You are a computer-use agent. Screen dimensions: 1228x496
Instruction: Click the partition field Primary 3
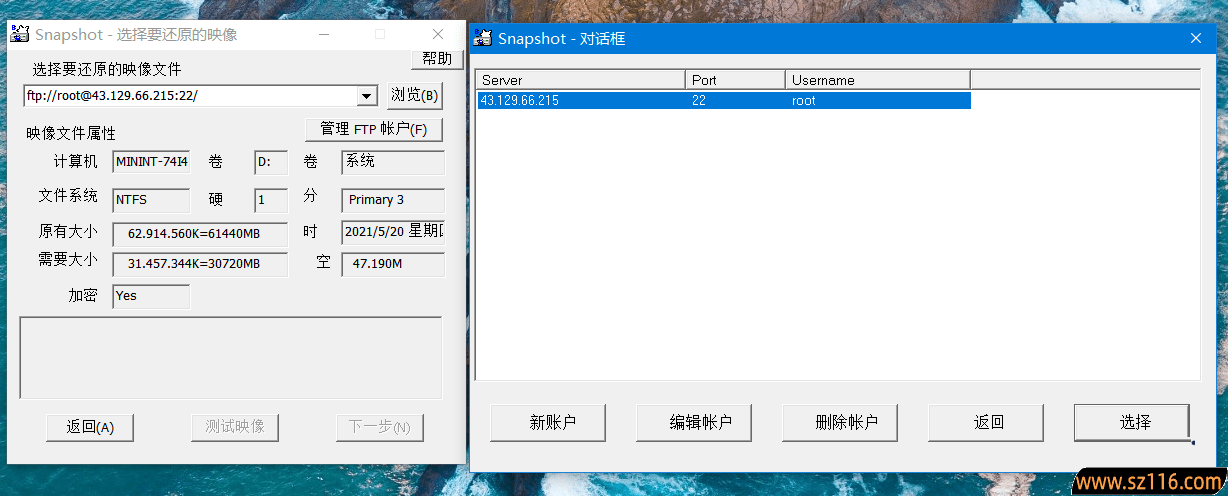coord(393,200)
